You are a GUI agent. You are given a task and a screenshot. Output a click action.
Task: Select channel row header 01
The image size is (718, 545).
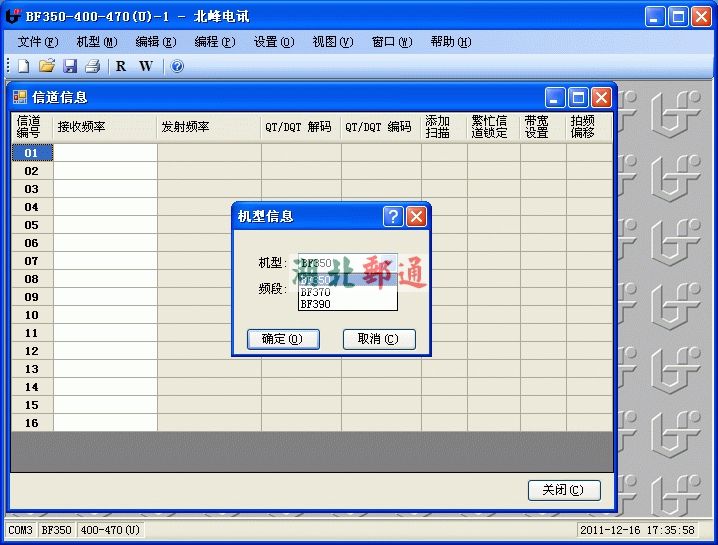click(x=32, y=153)
